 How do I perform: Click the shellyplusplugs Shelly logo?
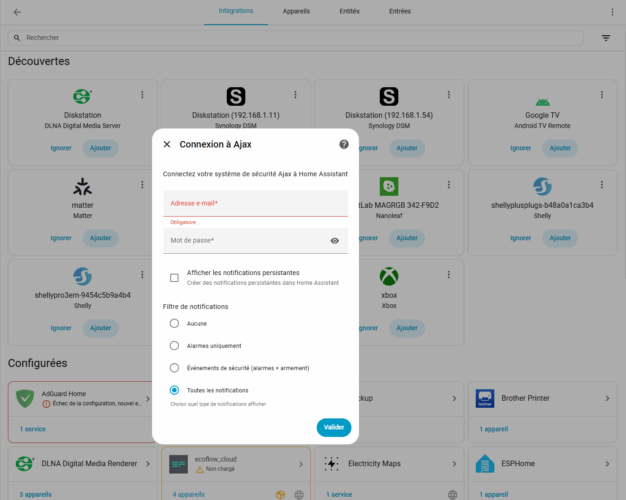coord(543,187)
